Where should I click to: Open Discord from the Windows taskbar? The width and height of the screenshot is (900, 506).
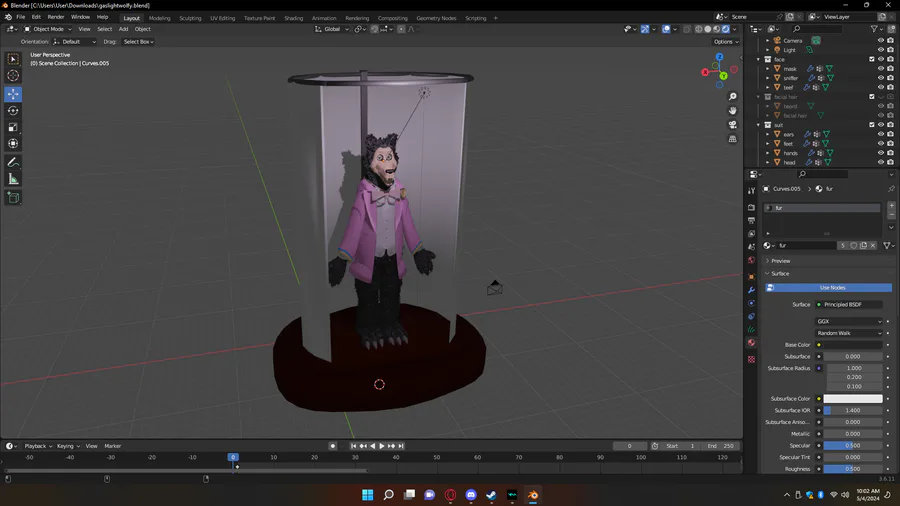point(471,495)
